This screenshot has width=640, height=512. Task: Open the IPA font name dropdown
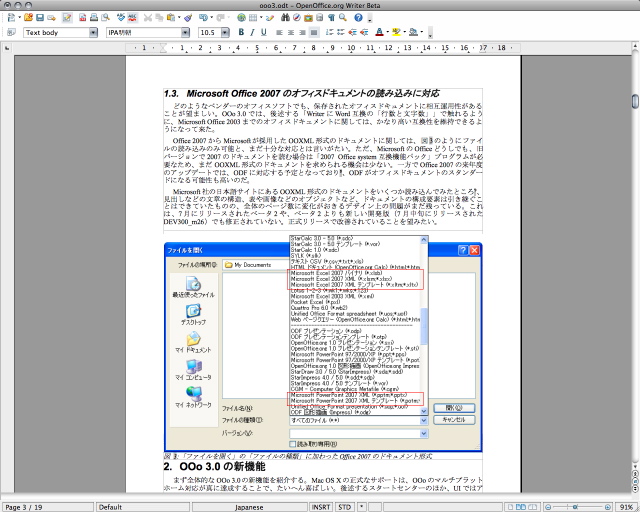185,33
